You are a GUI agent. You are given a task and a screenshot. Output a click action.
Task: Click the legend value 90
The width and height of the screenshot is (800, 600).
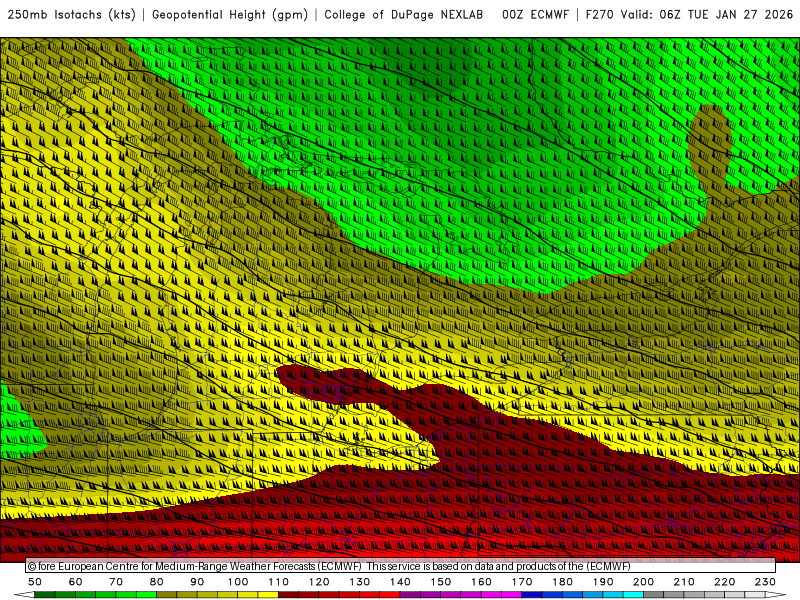click(x=197, y=582)
